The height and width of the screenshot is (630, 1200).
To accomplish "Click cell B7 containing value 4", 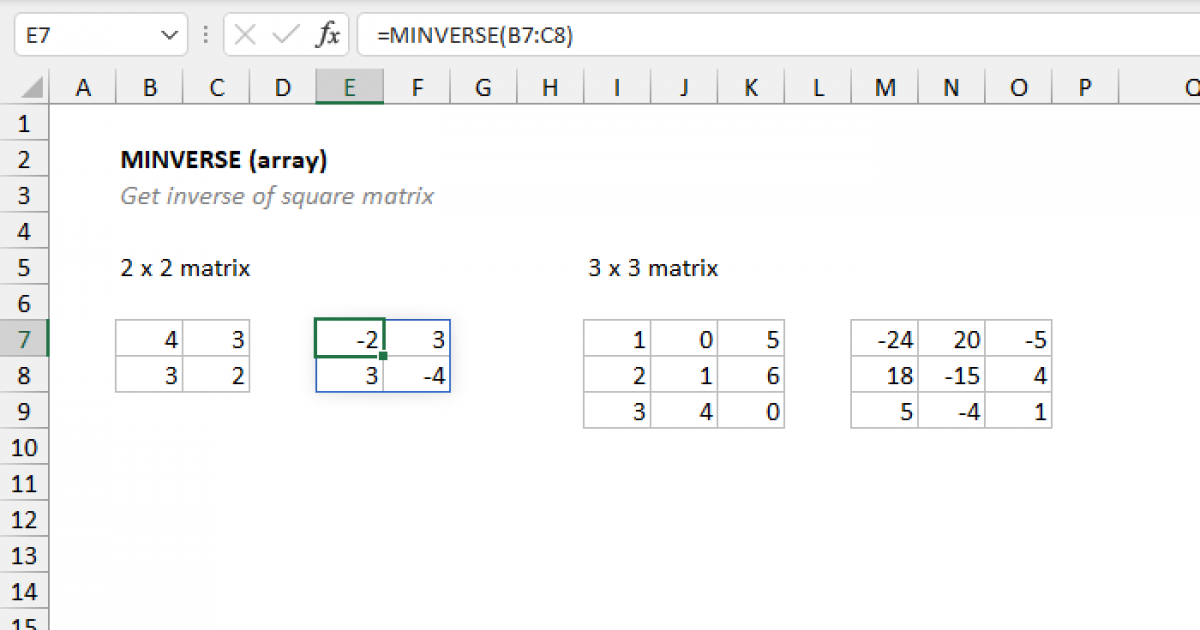I will point(149,340).
